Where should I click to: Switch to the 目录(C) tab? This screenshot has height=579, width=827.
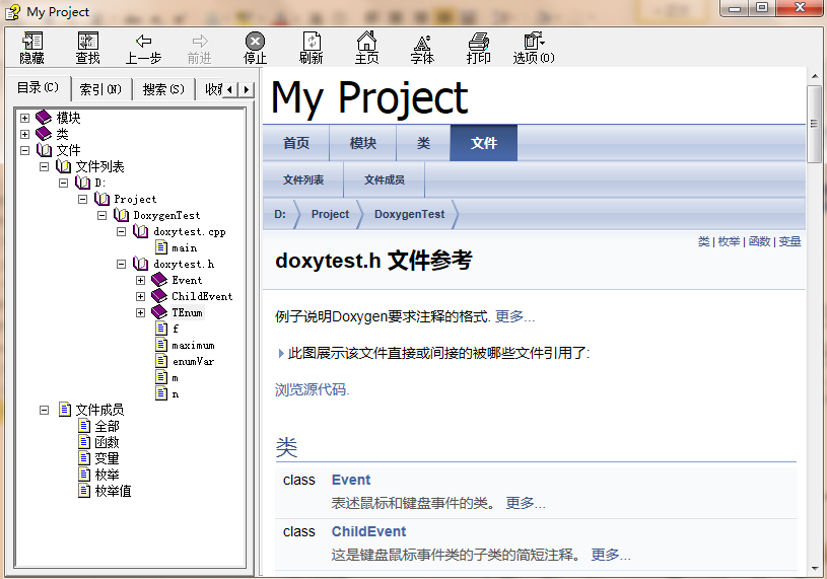[38, 88]
